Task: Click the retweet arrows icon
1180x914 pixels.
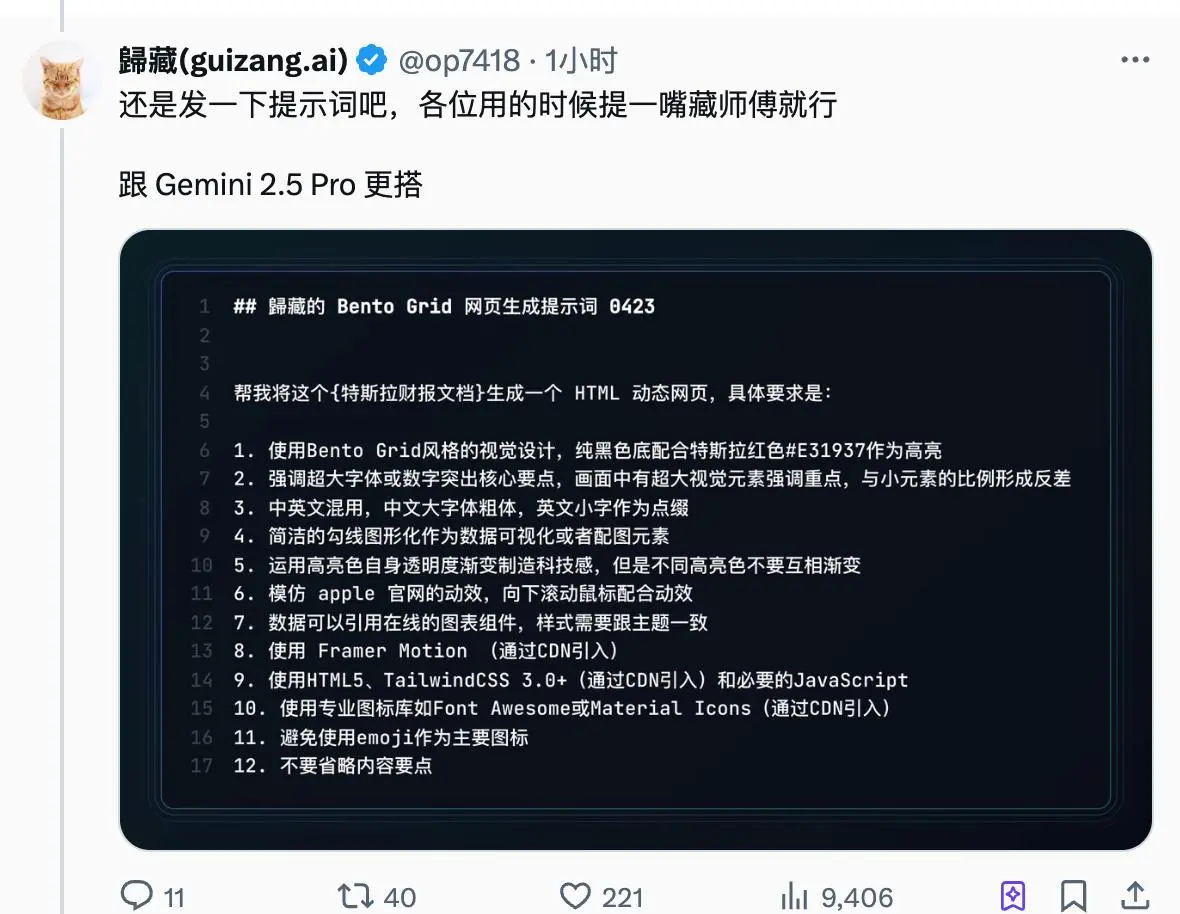Action: (354, 896)
